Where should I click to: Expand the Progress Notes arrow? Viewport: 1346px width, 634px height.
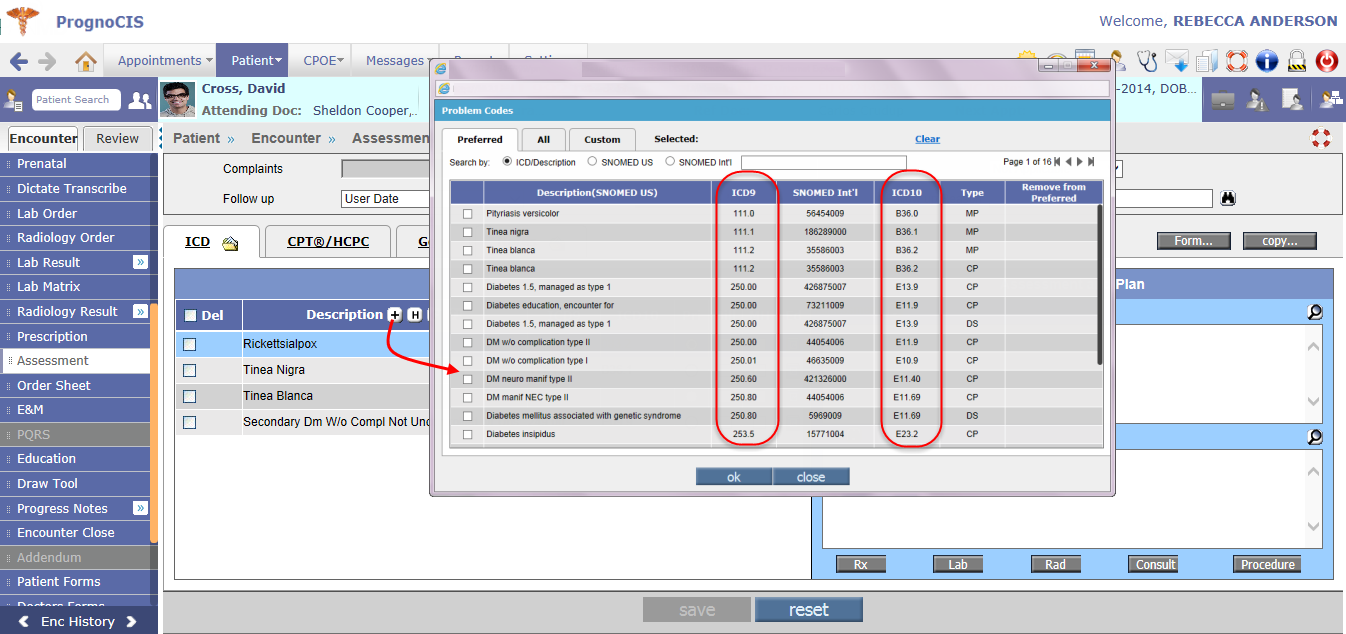coord(140,508)
